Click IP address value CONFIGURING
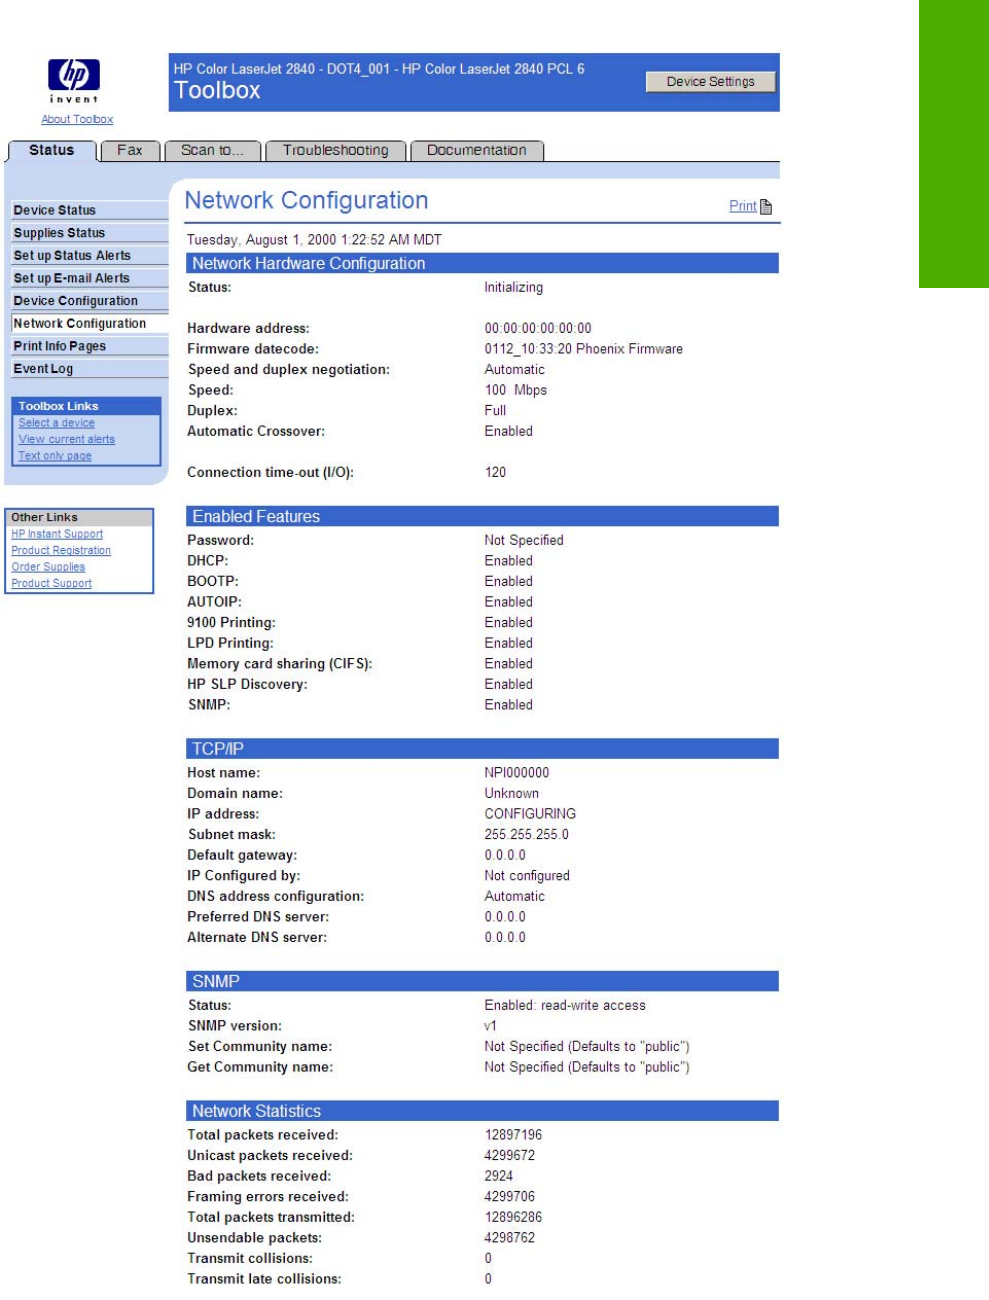The image size is (989, 1300). [530, 814]
